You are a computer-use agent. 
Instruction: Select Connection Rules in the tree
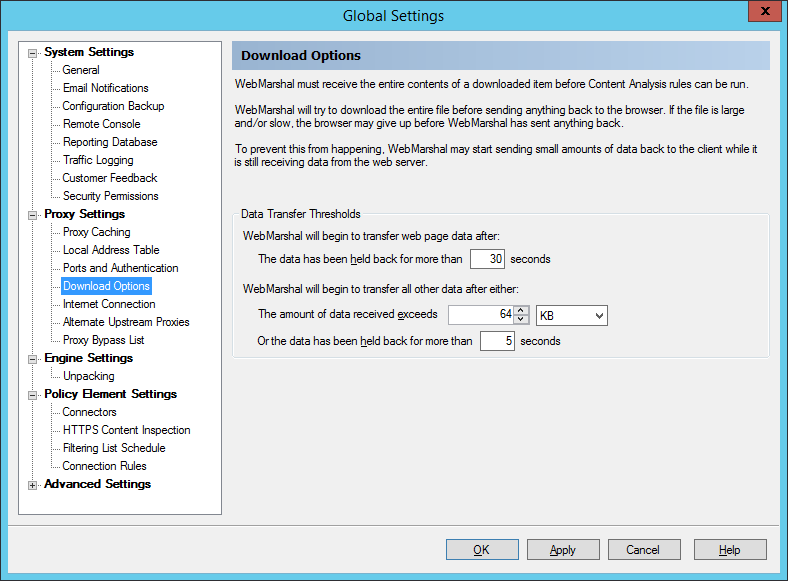click(105, 466)
